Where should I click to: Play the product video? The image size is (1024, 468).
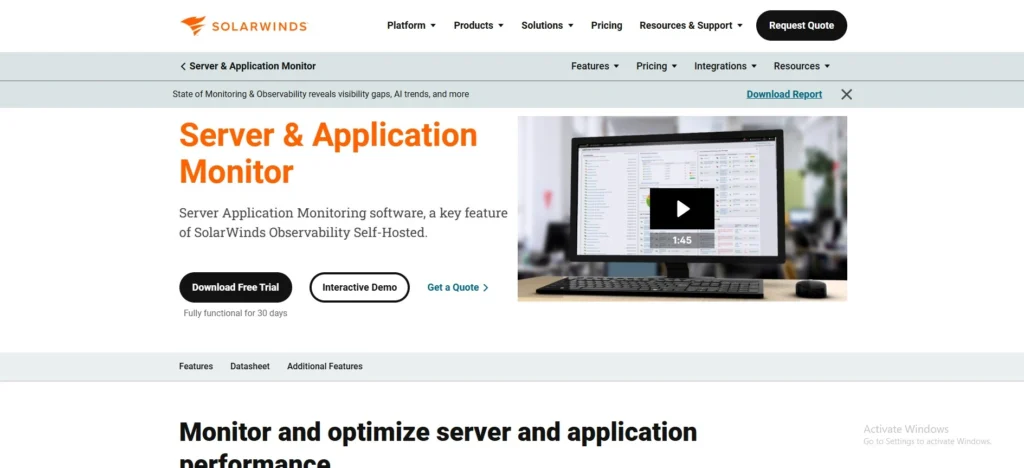click(682, 208)
